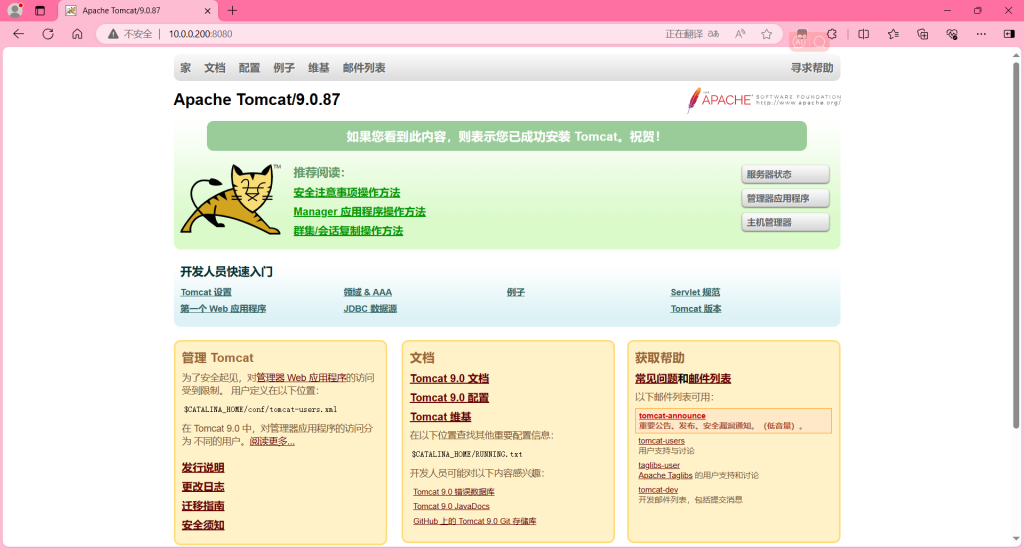
Task: Open the 更改日志 link
Action: coord(203,487)
